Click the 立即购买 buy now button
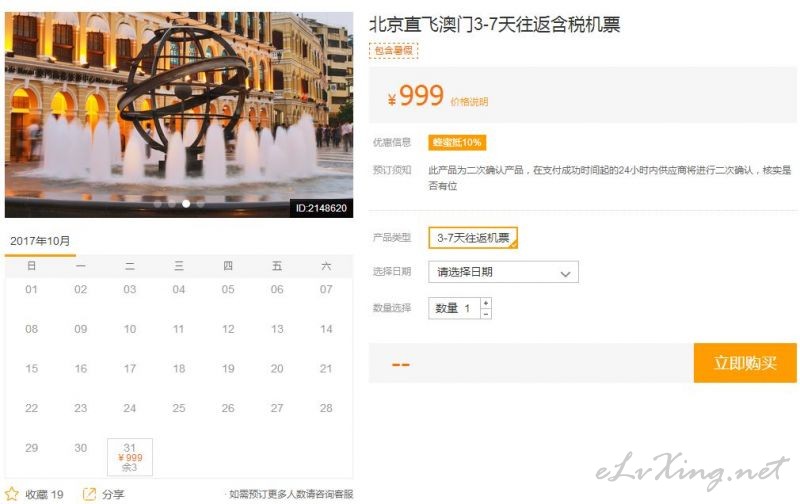Viewport: 800px width, 504px height. coord(745,363)
